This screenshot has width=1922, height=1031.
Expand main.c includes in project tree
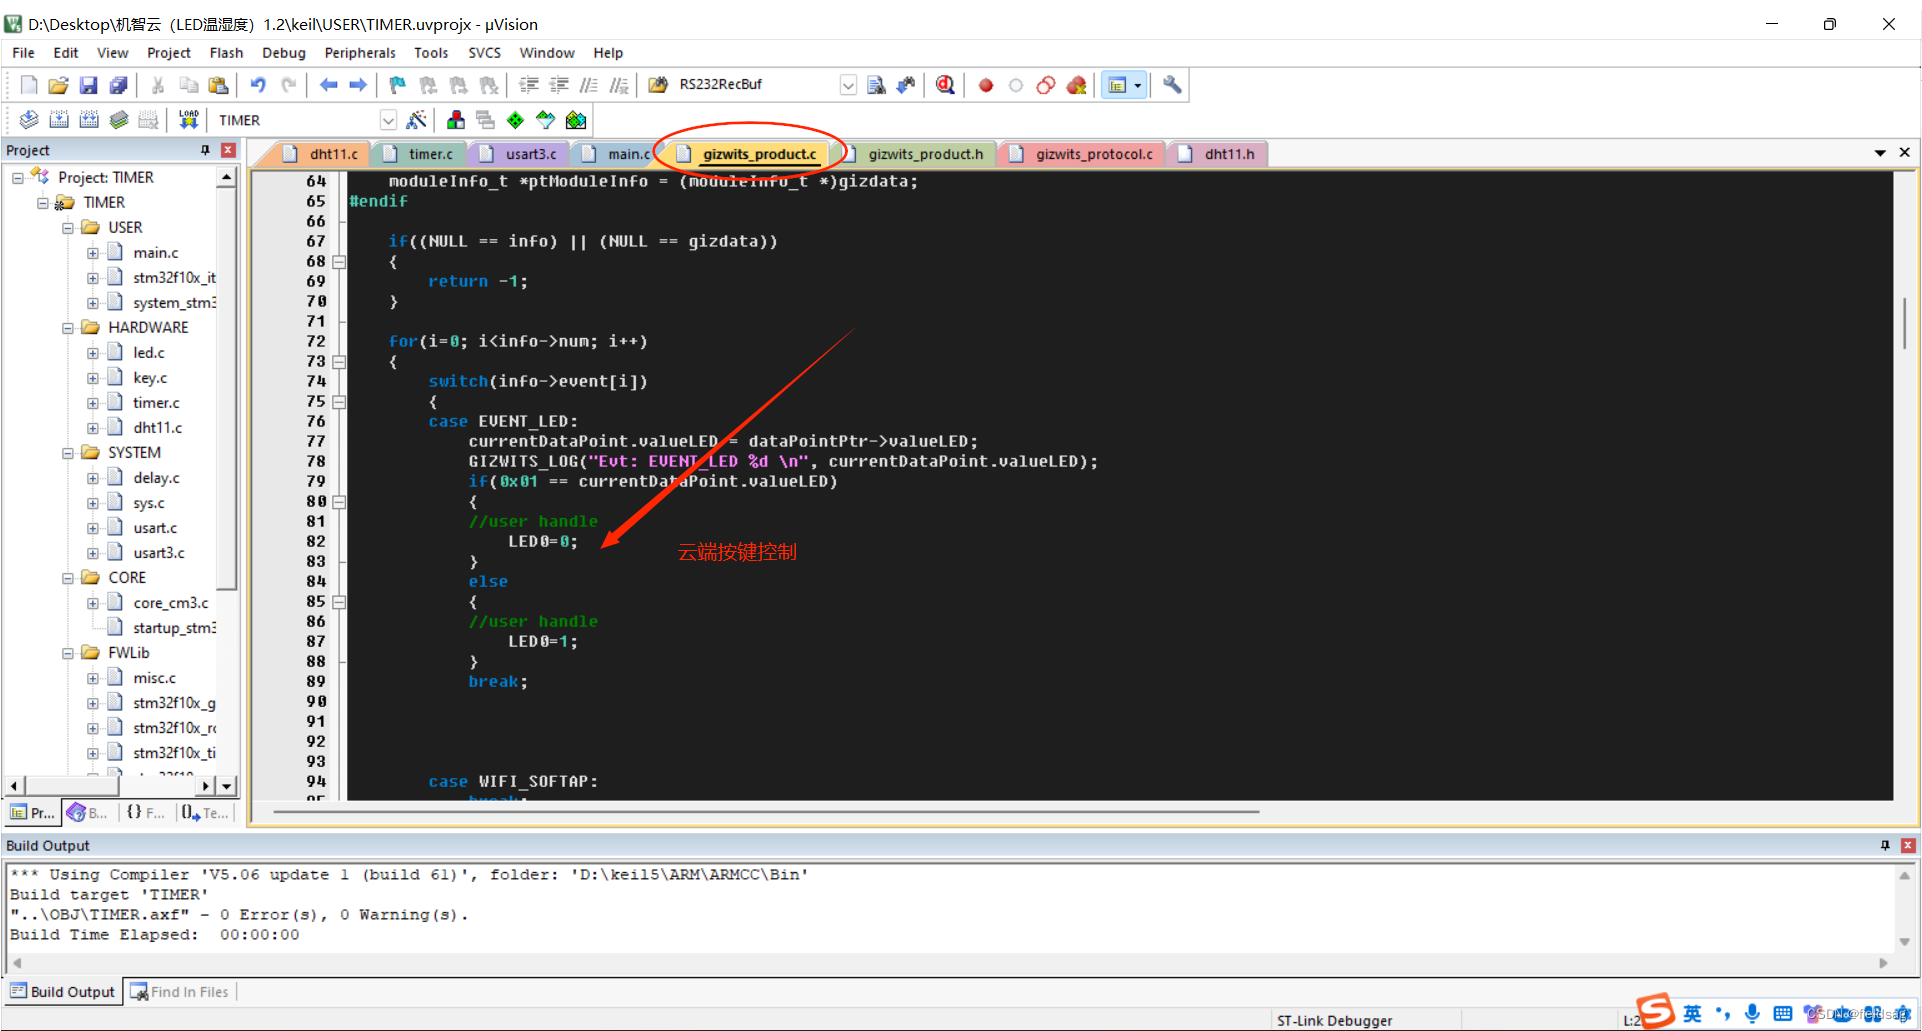coord(93,253)
